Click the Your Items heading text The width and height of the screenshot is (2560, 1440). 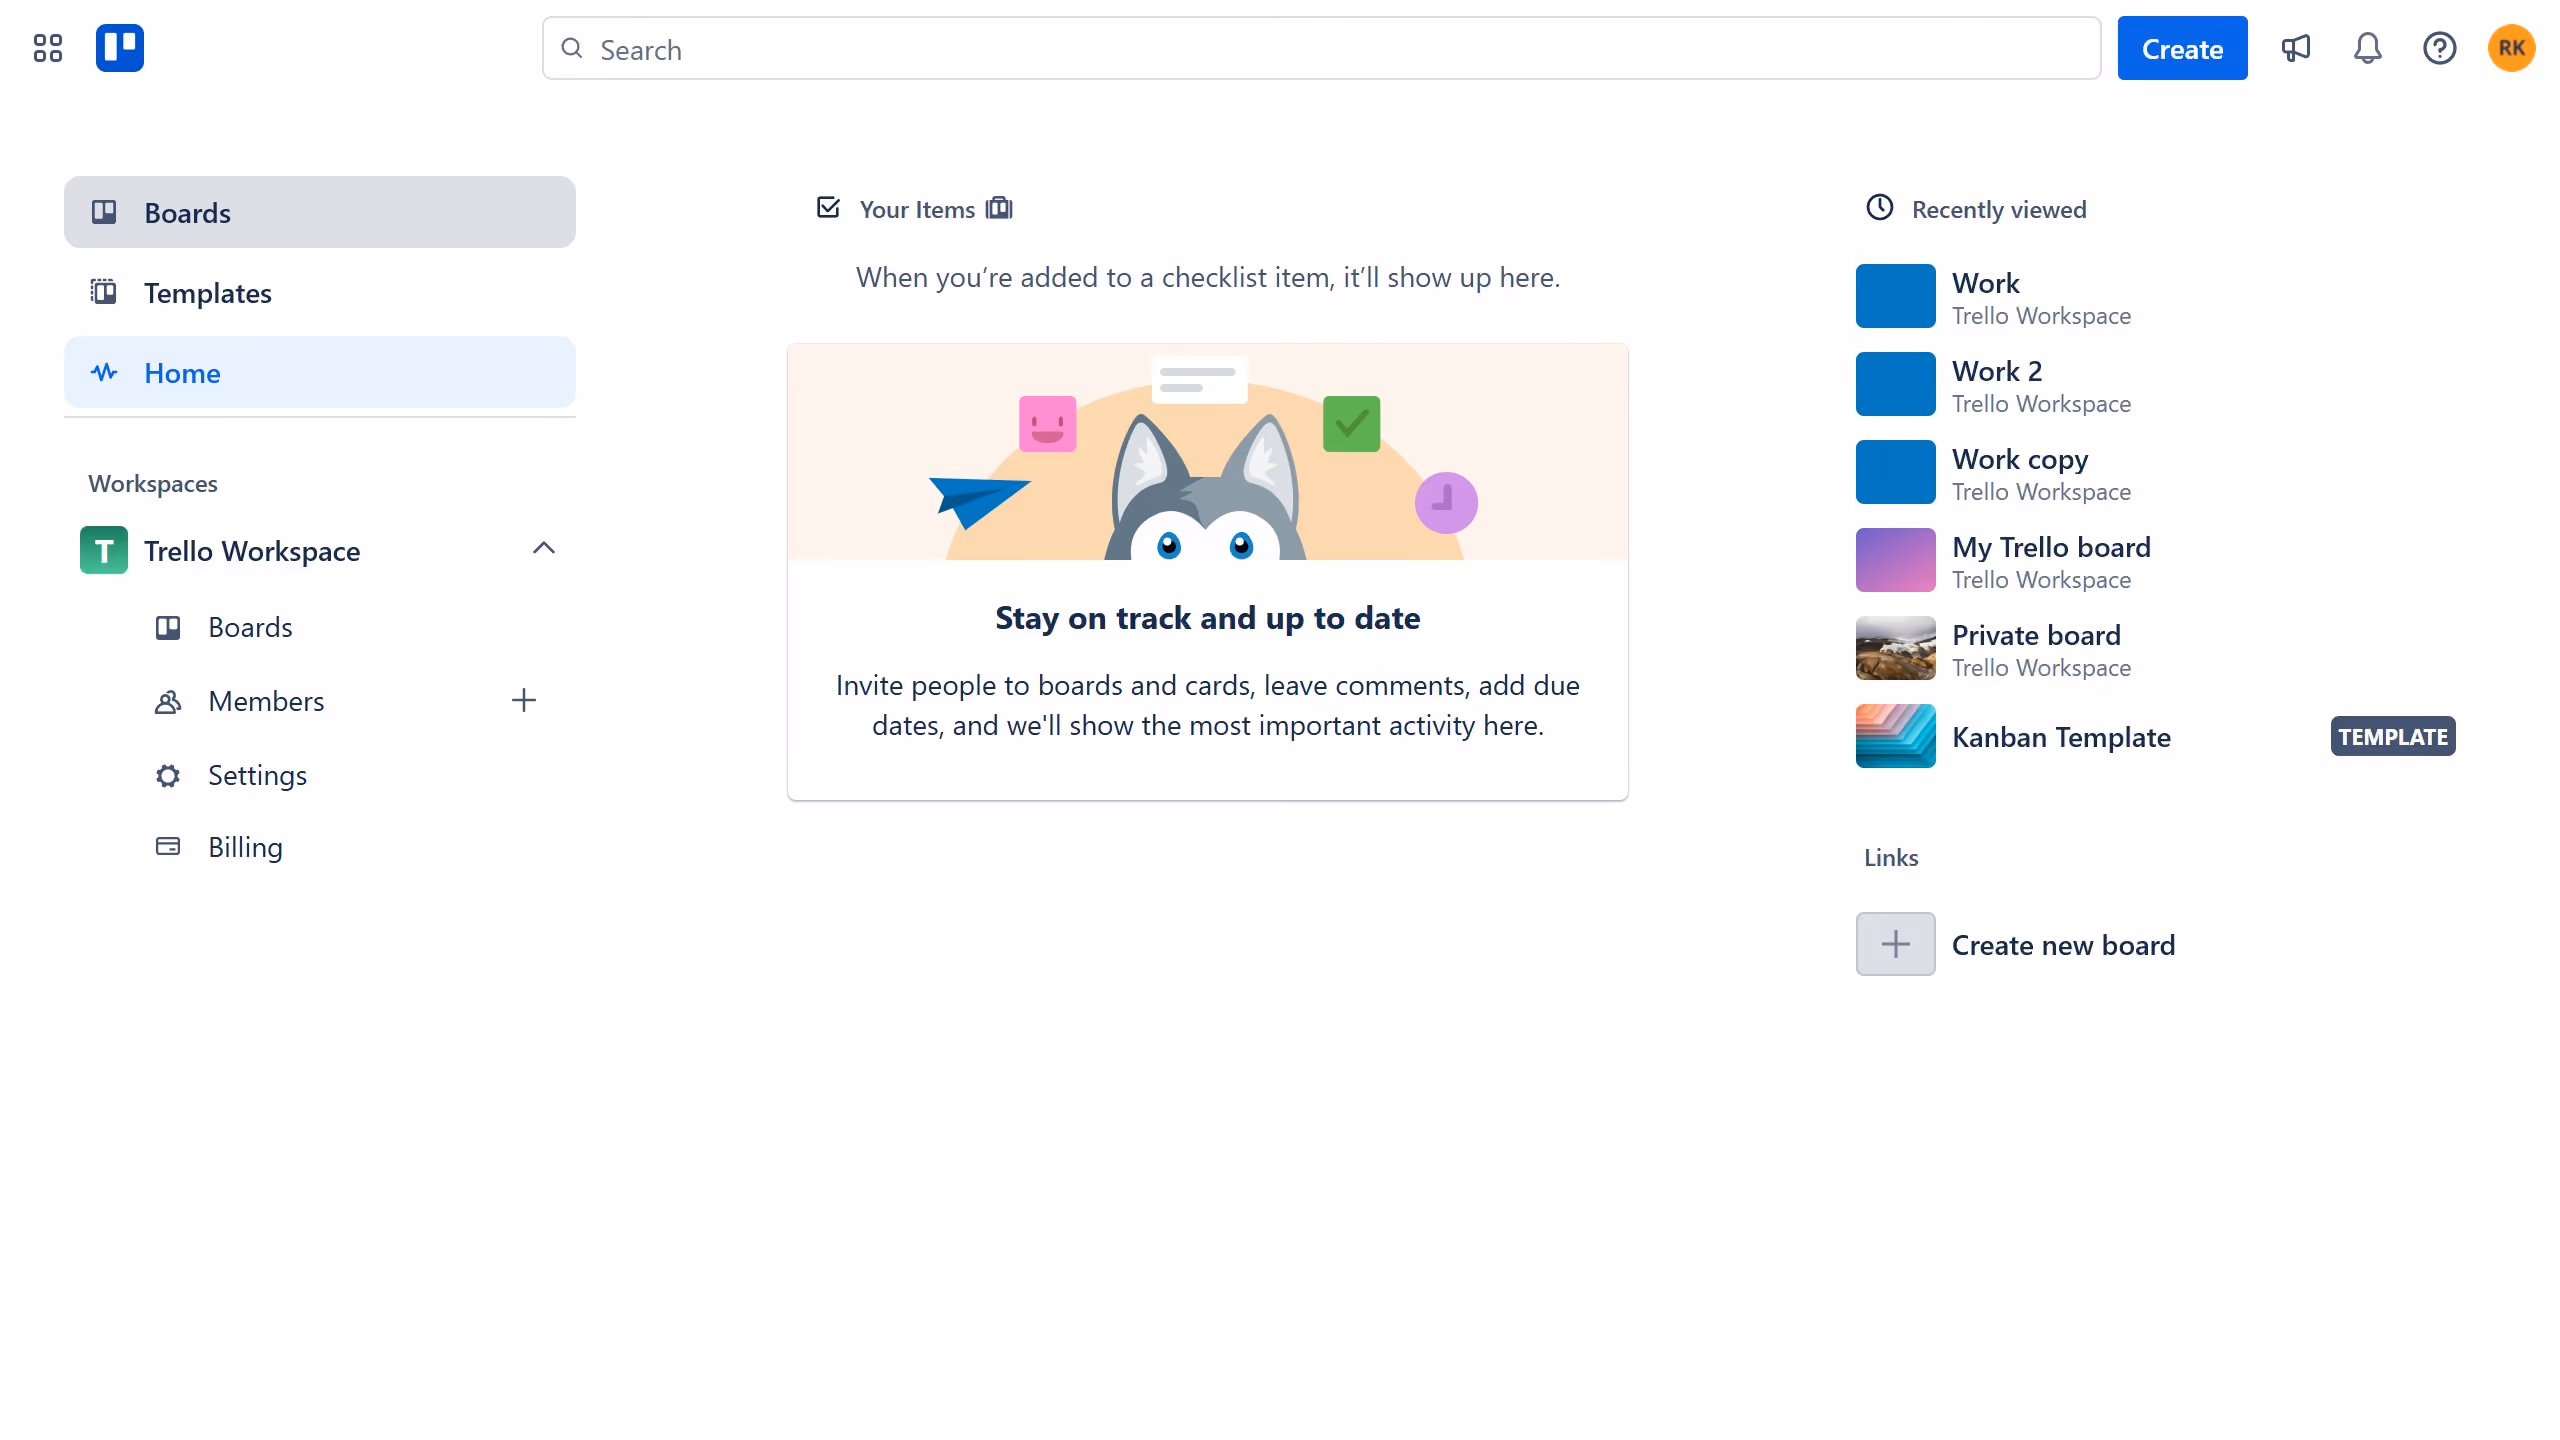click(x=917, y=209)
